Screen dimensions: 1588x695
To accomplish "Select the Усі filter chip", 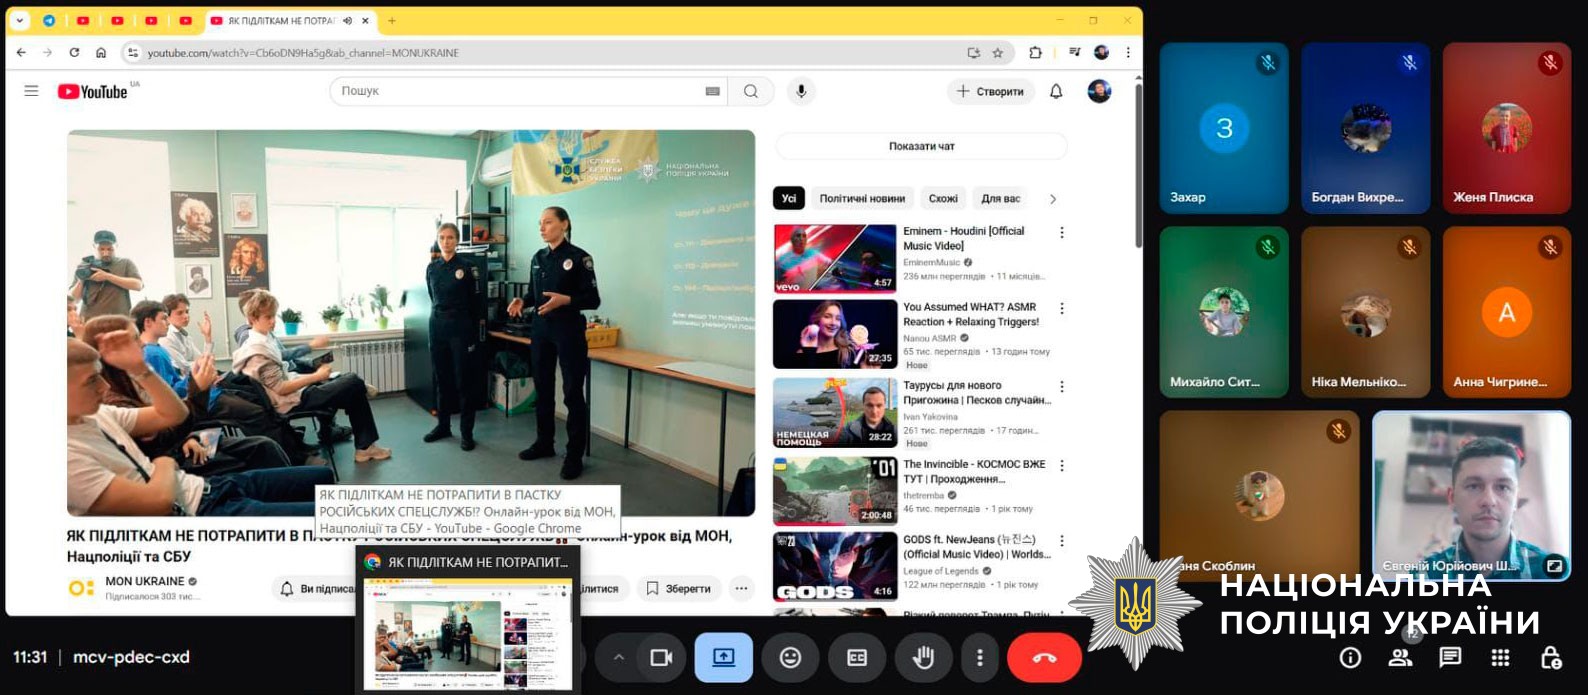I will (789, 198).
